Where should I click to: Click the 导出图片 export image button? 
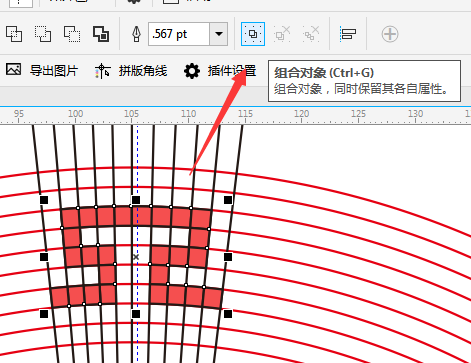point(42,71)
